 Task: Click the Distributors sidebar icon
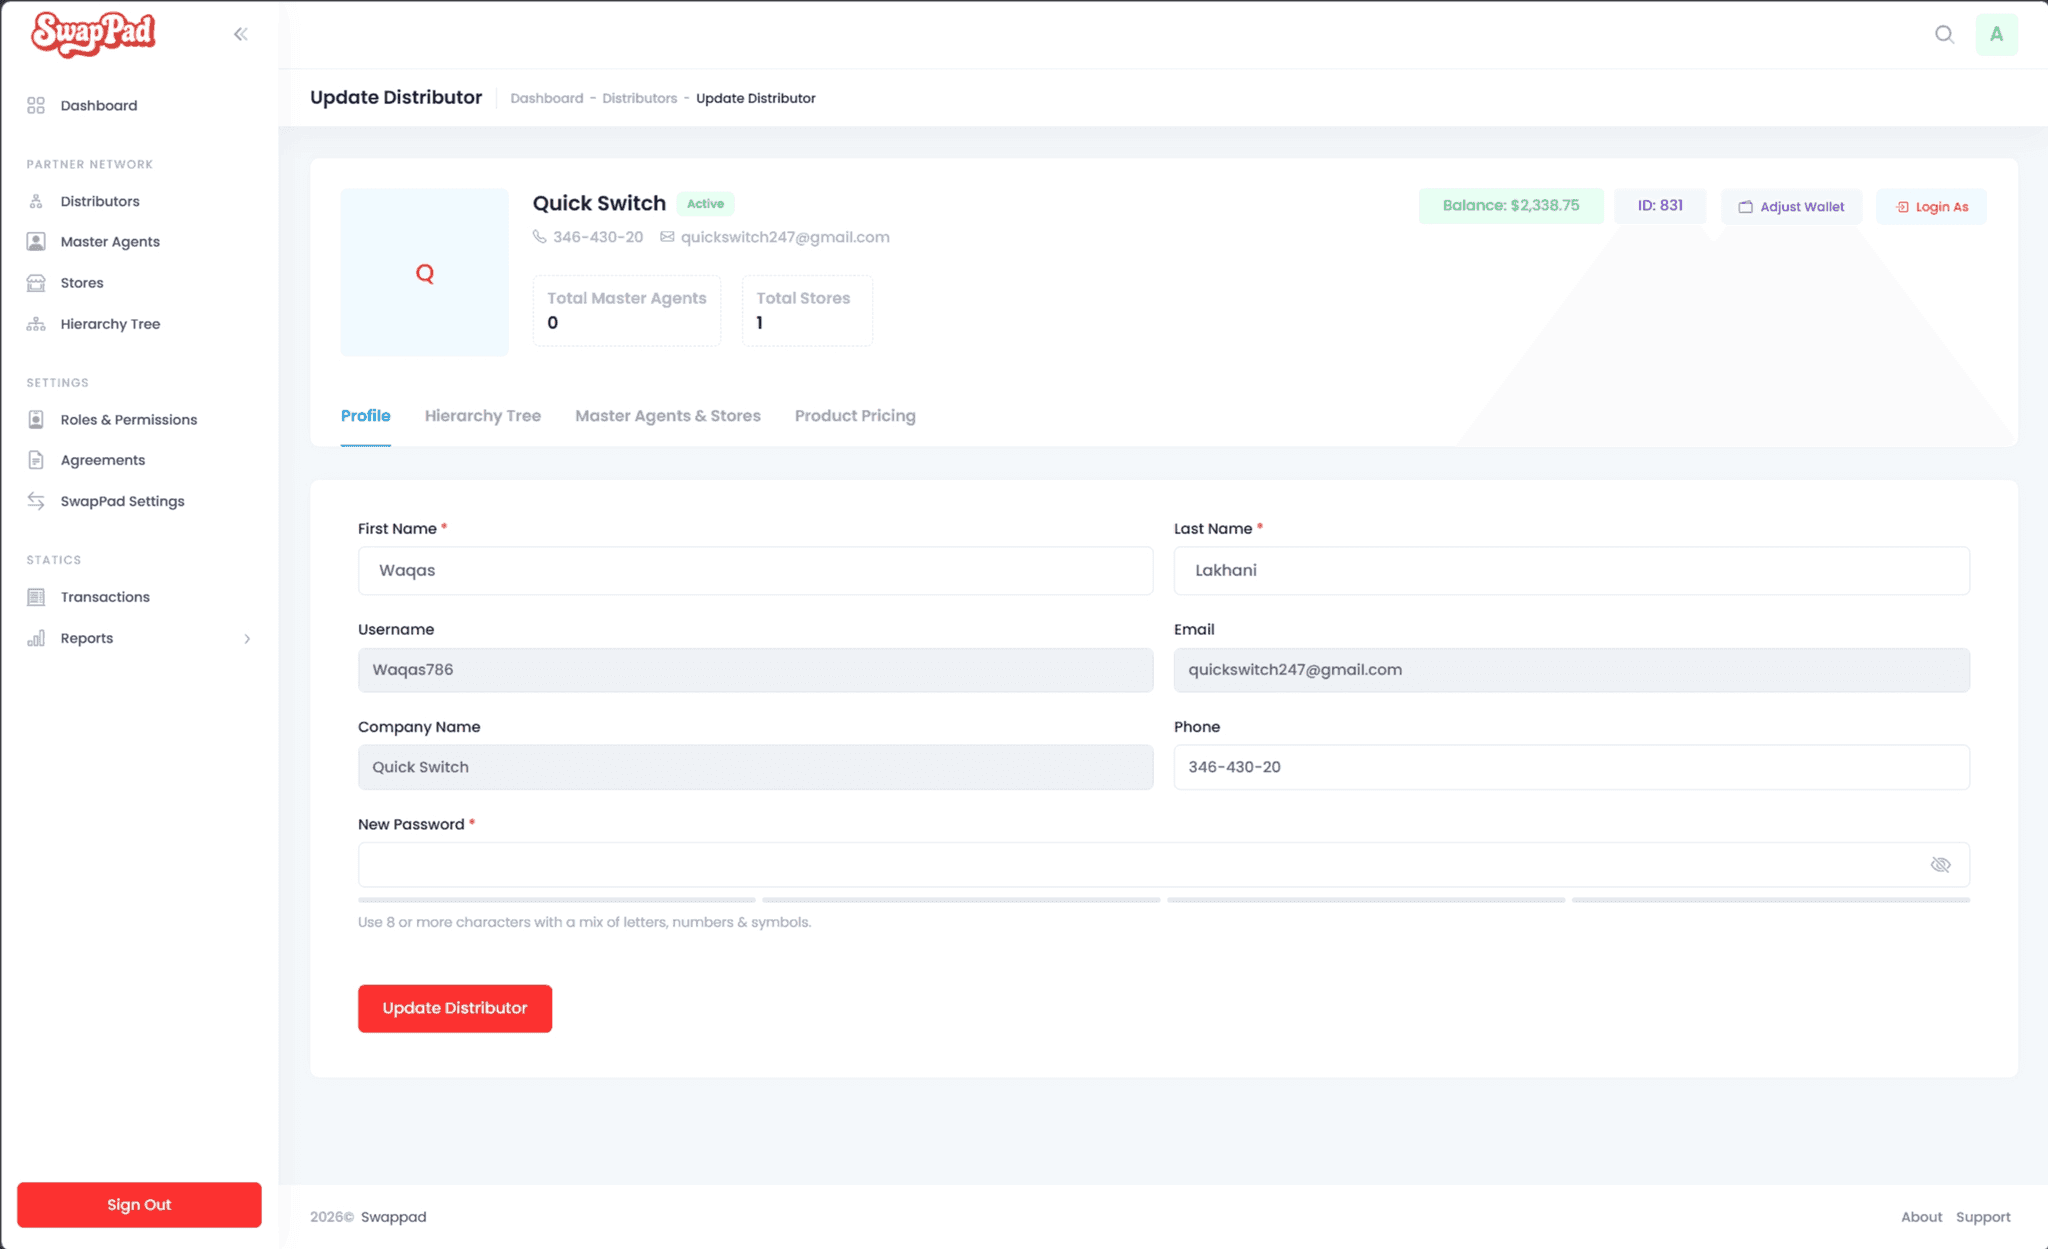36,201
